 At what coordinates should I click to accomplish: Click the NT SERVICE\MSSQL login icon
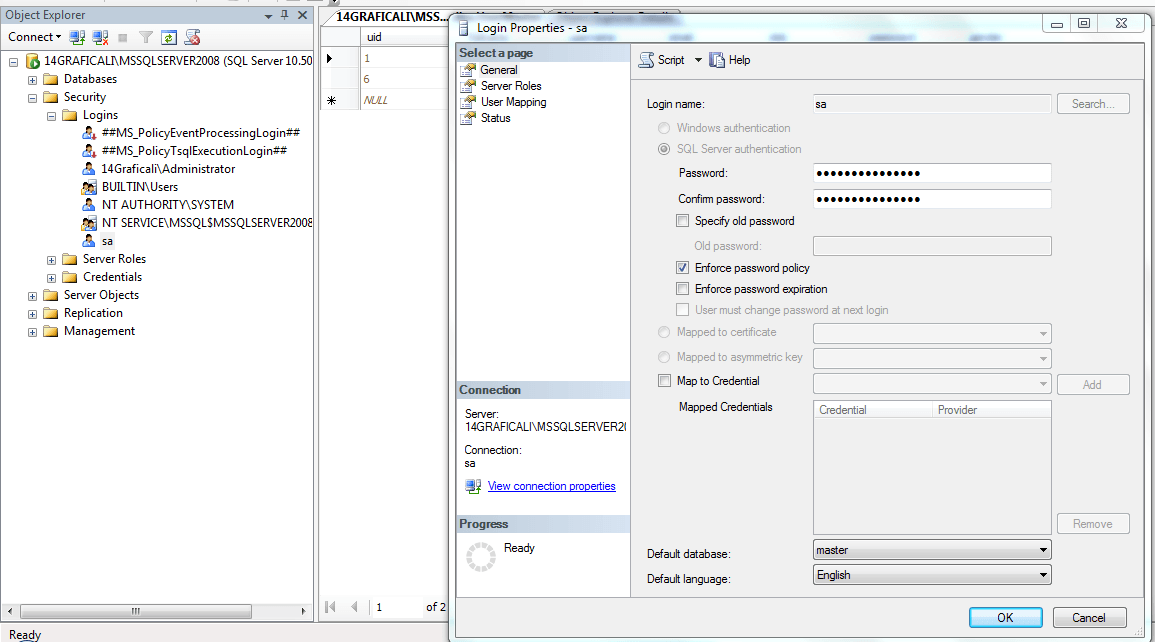point(89,223)
